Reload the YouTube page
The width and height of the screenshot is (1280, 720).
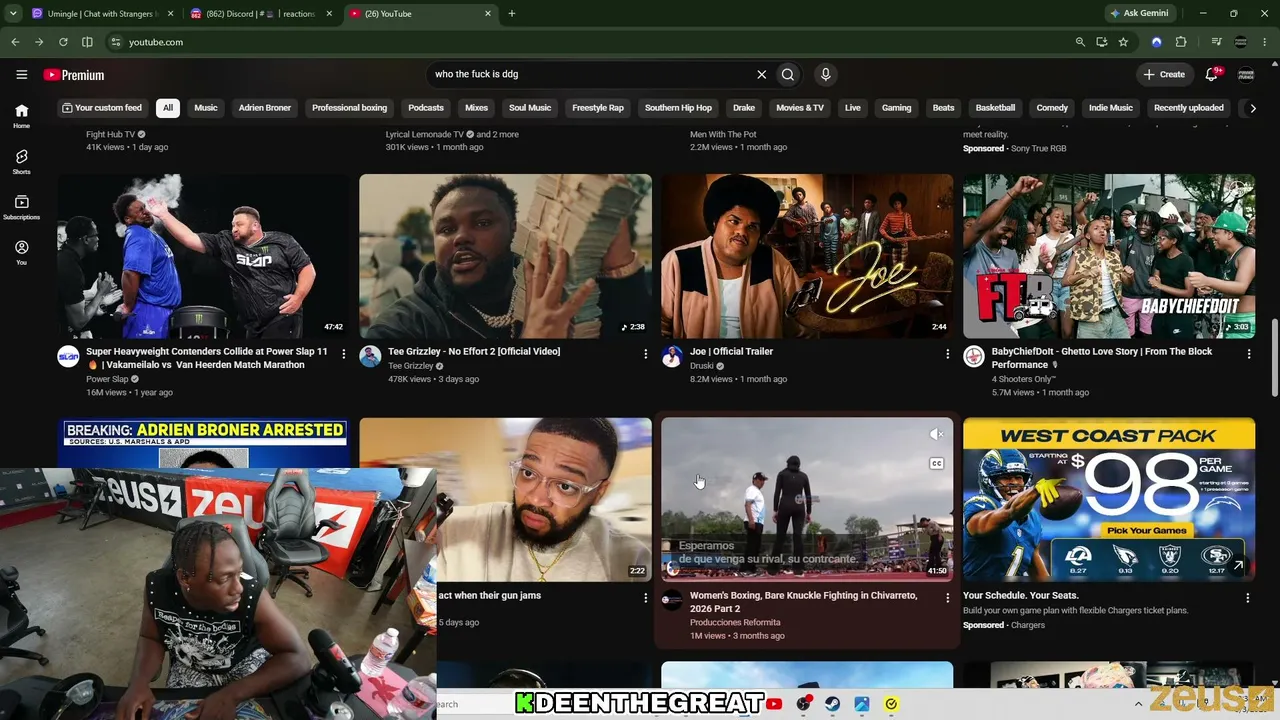click(x=63, y=42)
